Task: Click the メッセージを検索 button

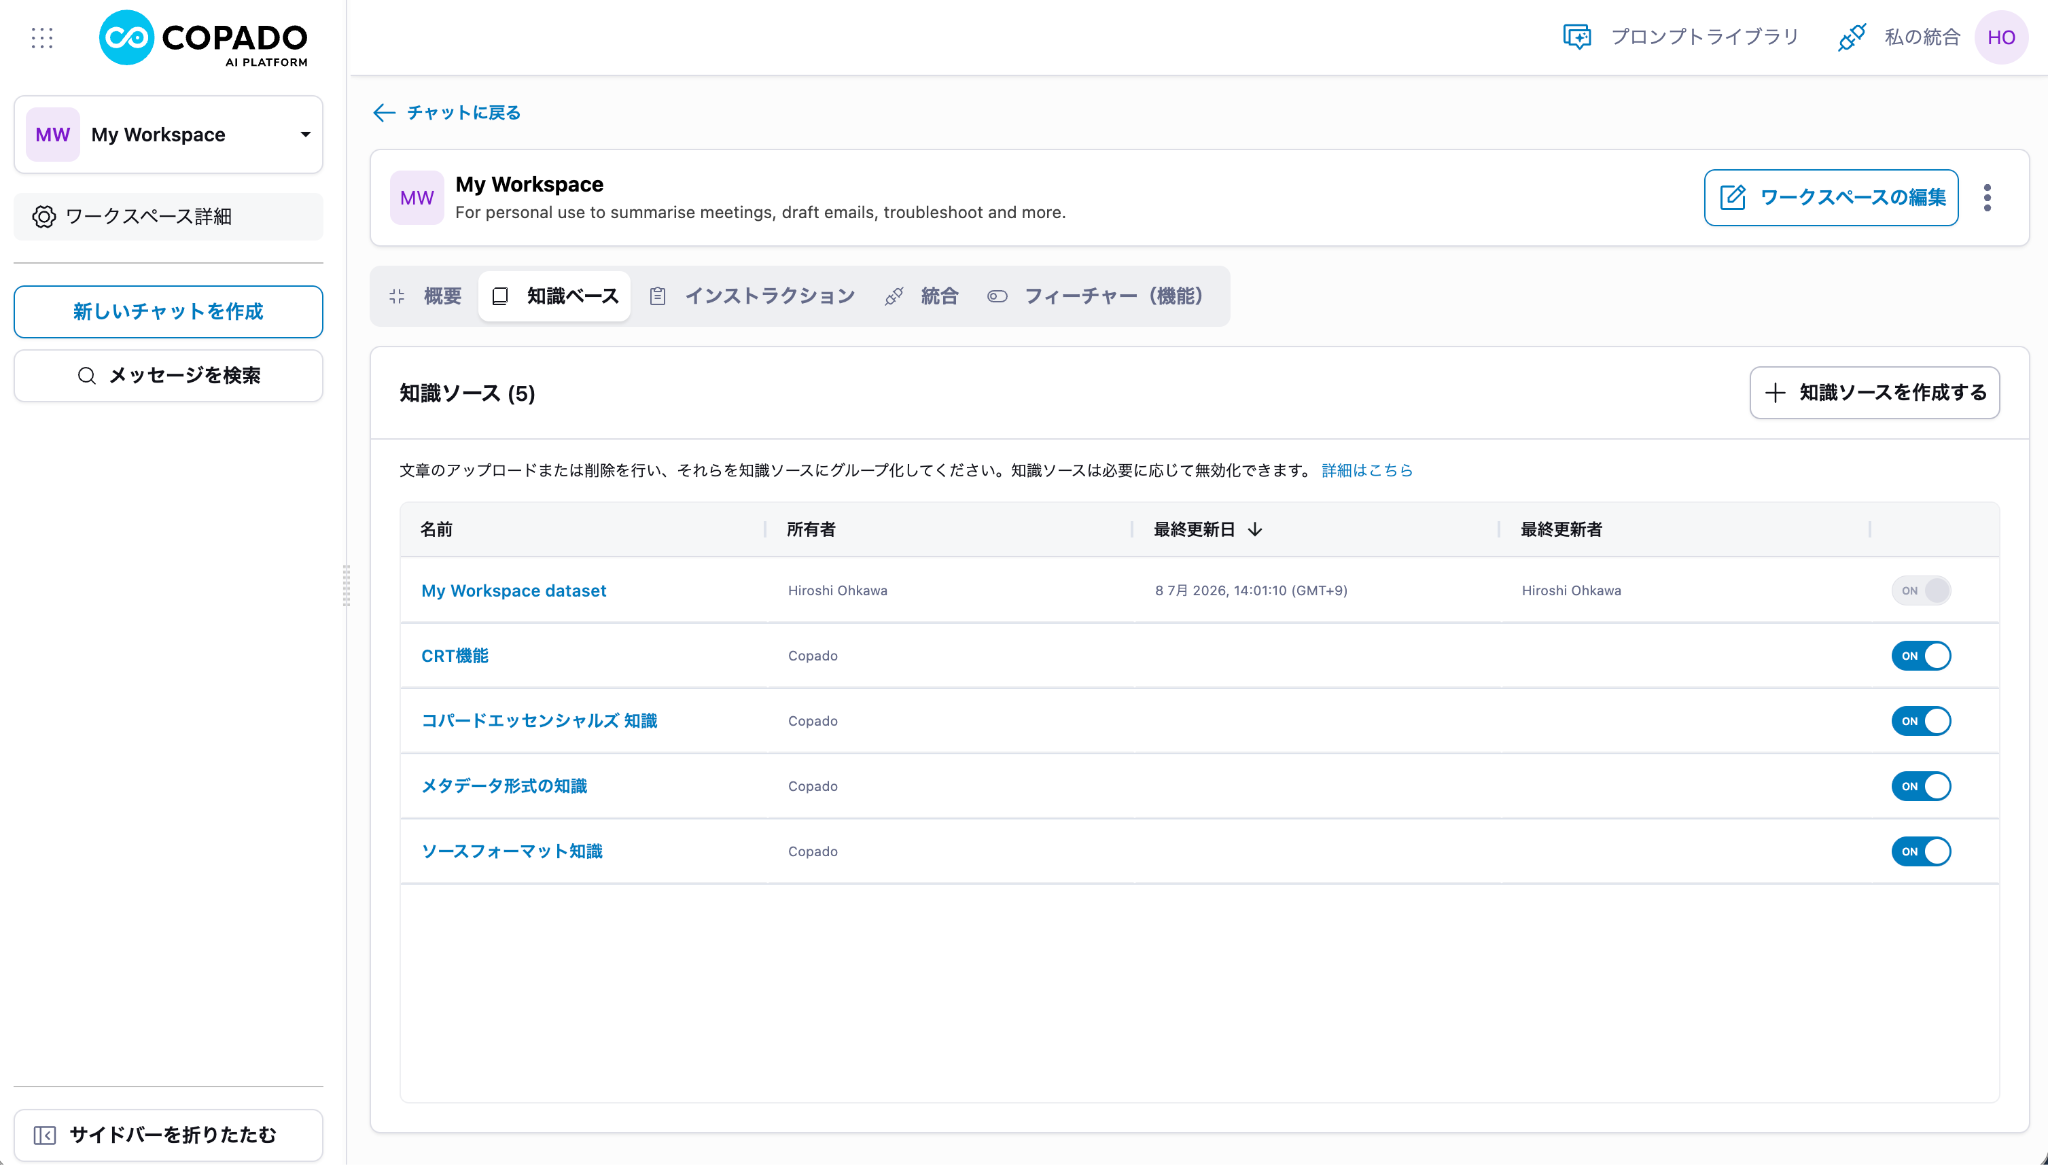Action: click(168, 376)
